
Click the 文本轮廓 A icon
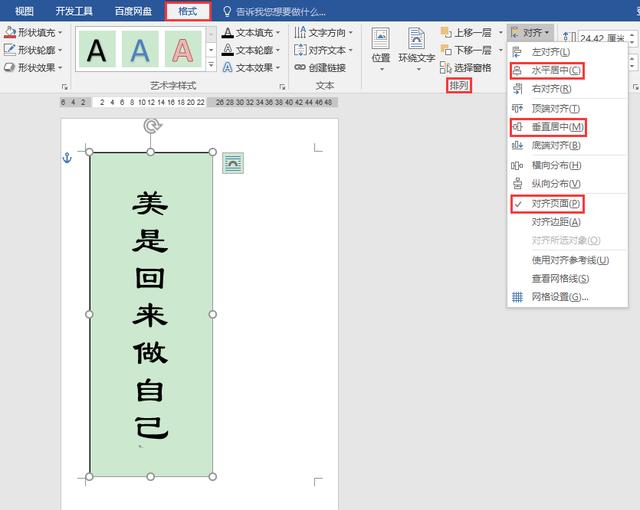(x=228, y=50)
